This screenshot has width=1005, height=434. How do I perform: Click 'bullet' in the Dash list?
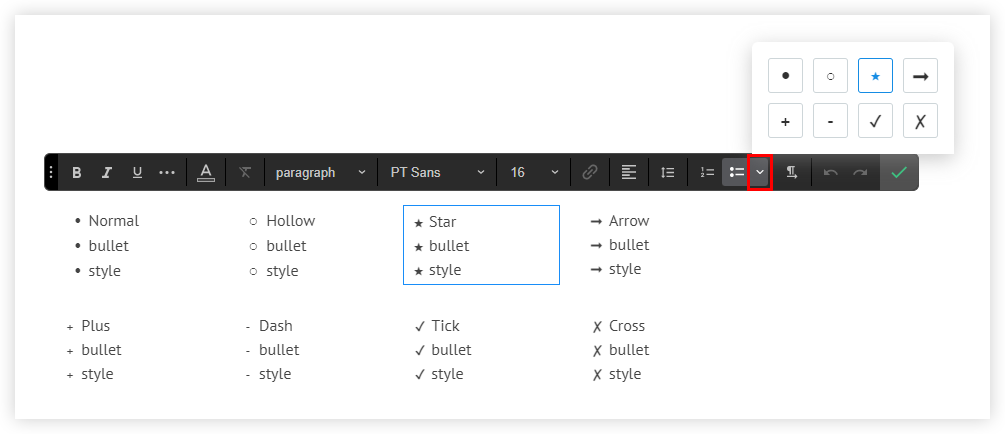(279, 350)
